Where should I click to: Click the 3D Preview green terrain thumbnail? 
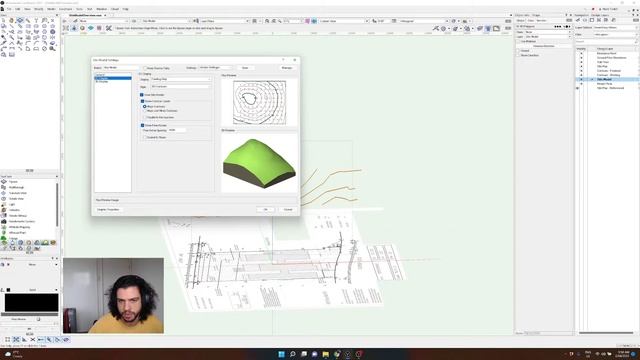coord(259,163)
